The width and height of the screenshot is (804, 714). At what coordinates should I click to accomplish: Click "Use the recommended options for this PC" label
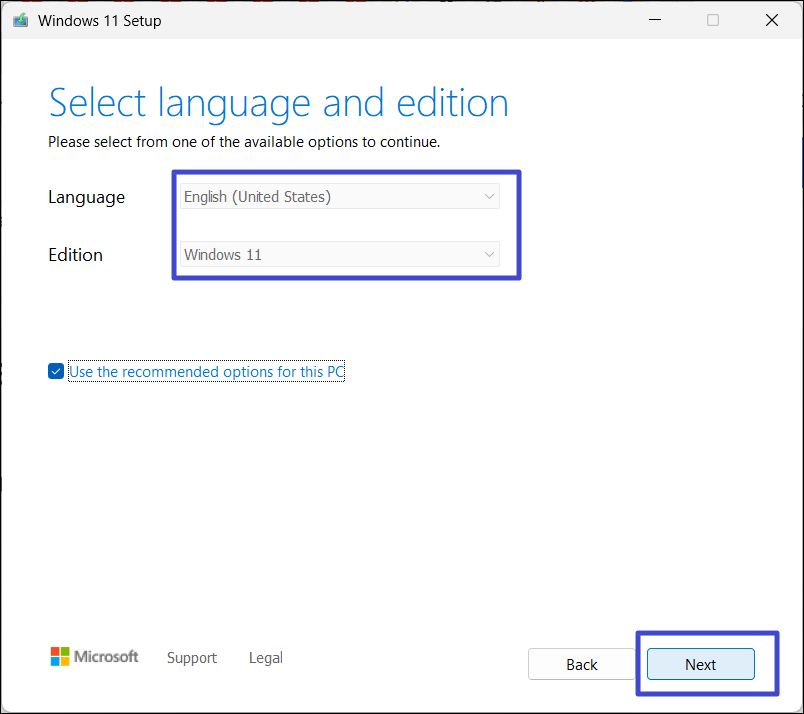[206, 372]
